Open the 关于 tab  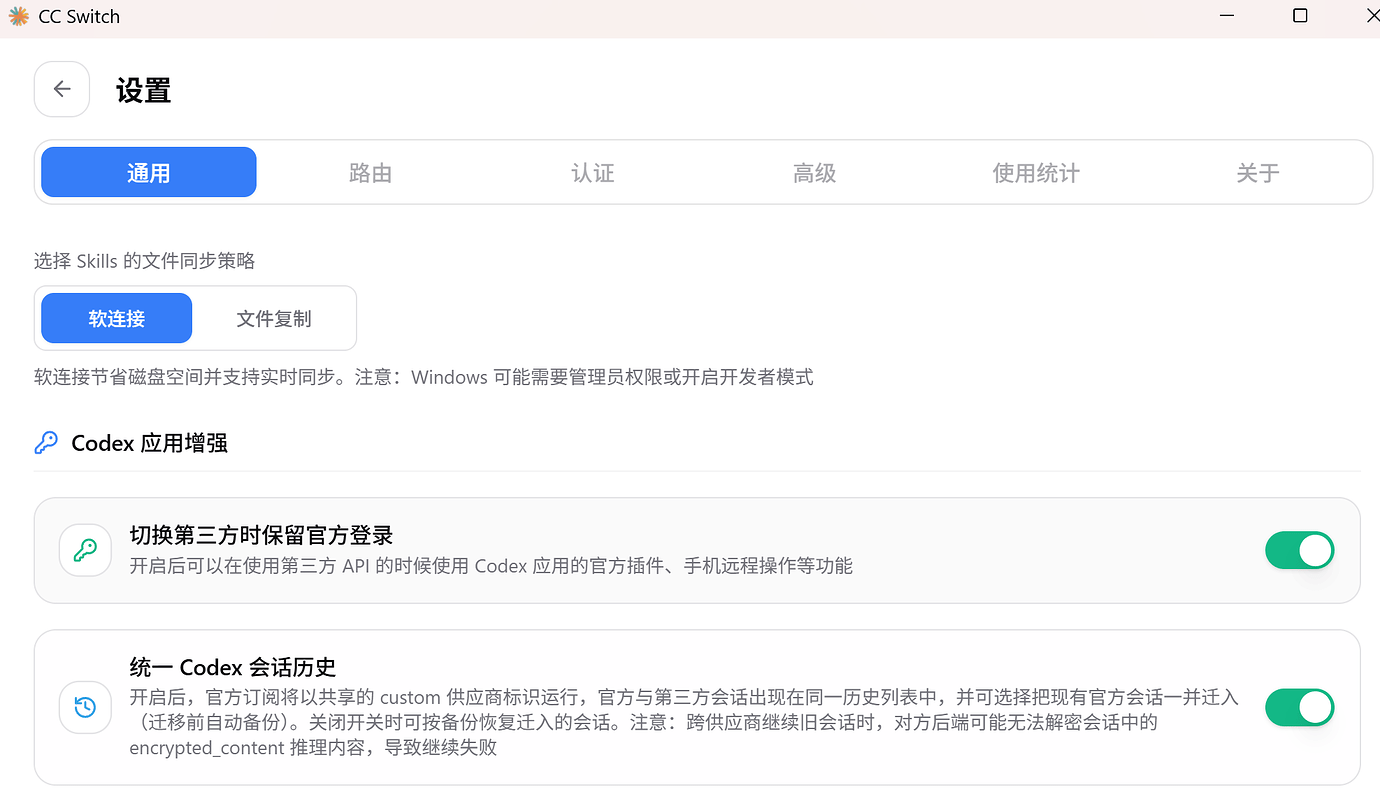pyautogui.click(x=1258, y=172)
